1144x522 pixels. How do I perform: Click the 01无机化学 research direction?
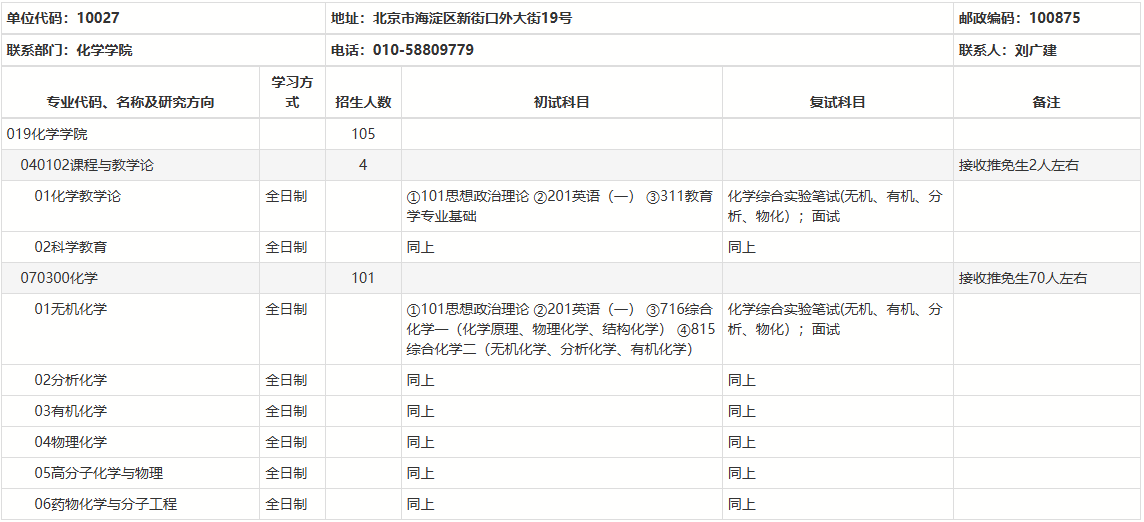pyautogui.click(x=71, y=310)
